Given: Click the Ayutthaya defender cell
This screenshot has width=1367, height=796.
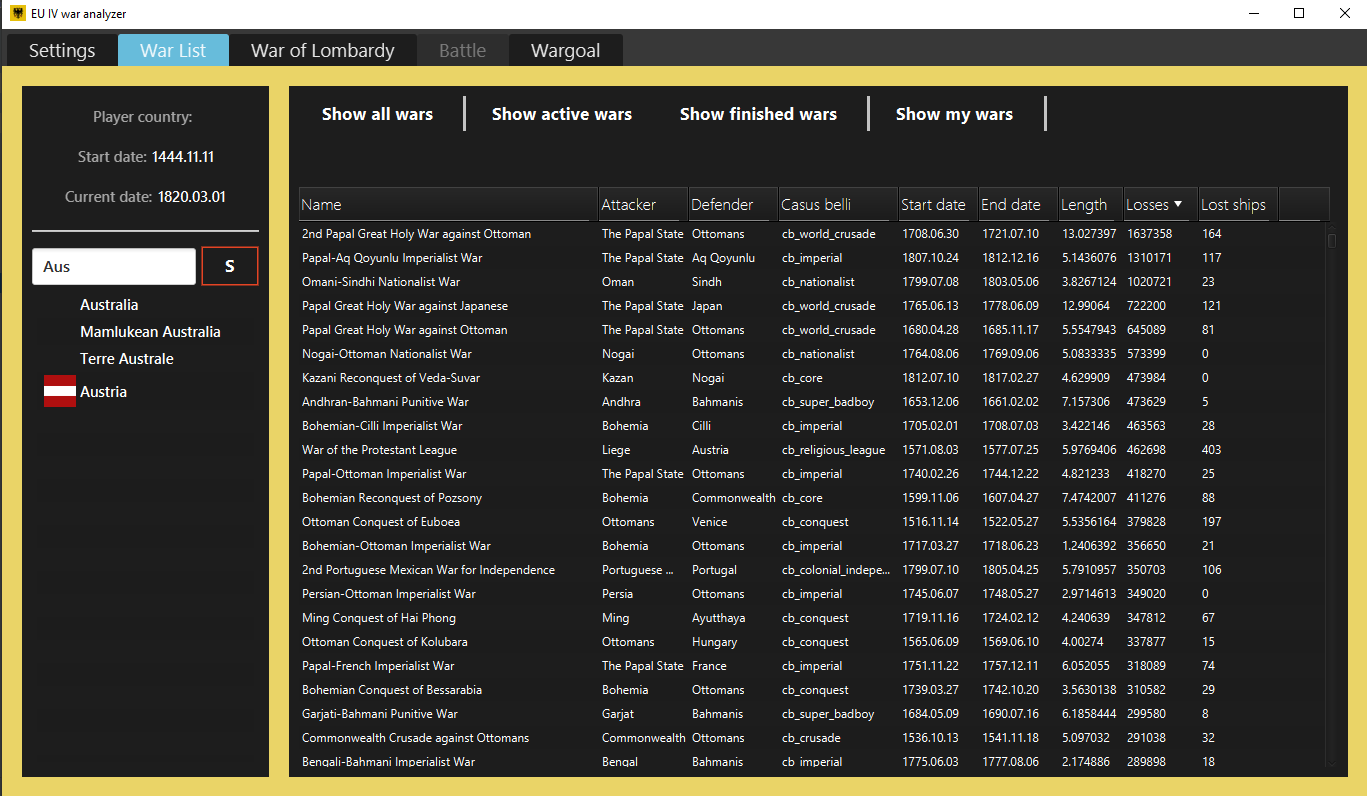Looking at the screenshot, I should tap(718, 618).
